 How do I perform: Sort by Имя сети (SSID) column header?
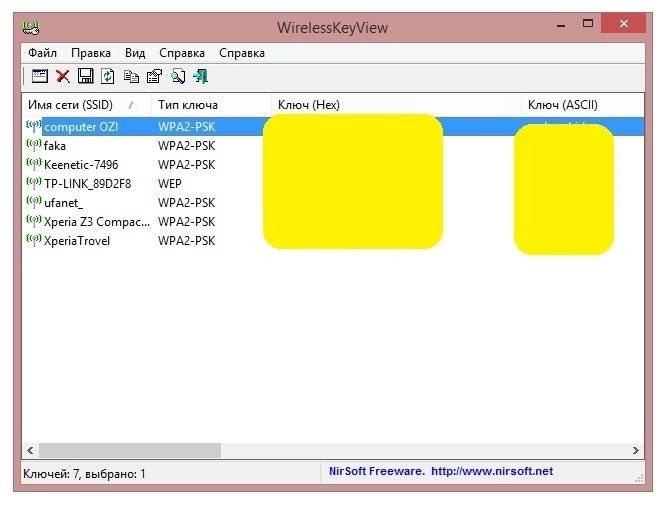point(86,105)
